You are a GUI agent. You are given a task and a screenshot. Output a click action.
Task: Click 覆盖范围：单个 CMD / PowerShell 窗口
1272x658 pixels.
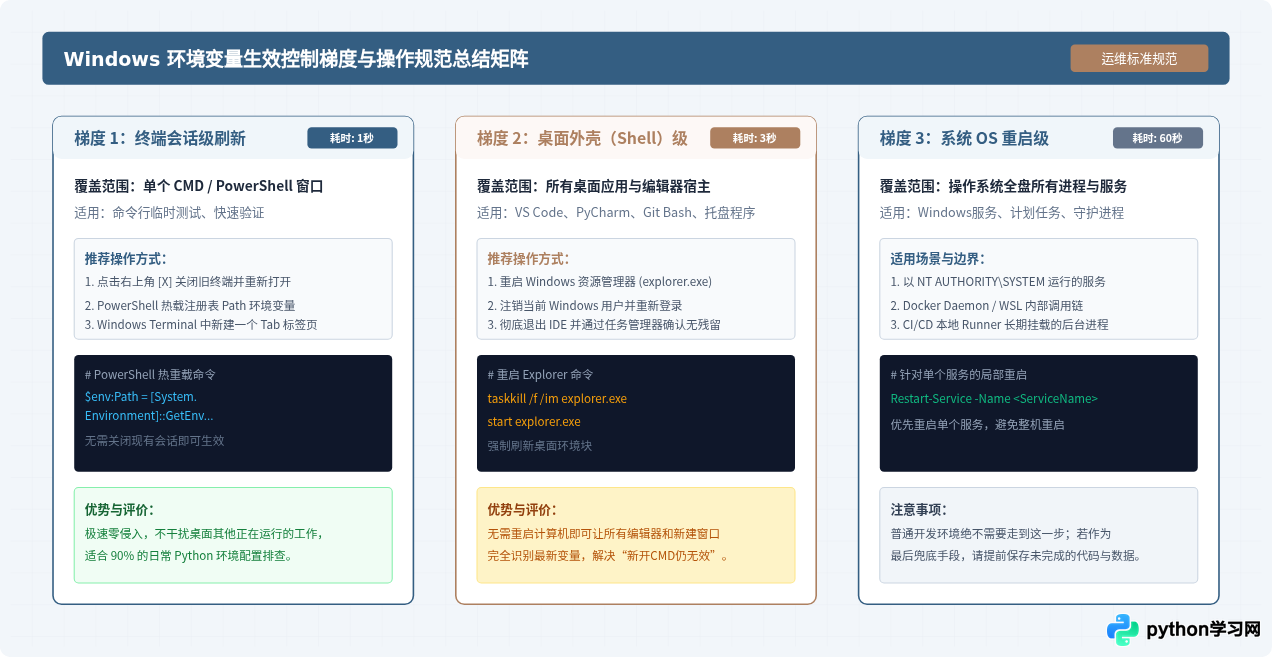pos(199,186)
